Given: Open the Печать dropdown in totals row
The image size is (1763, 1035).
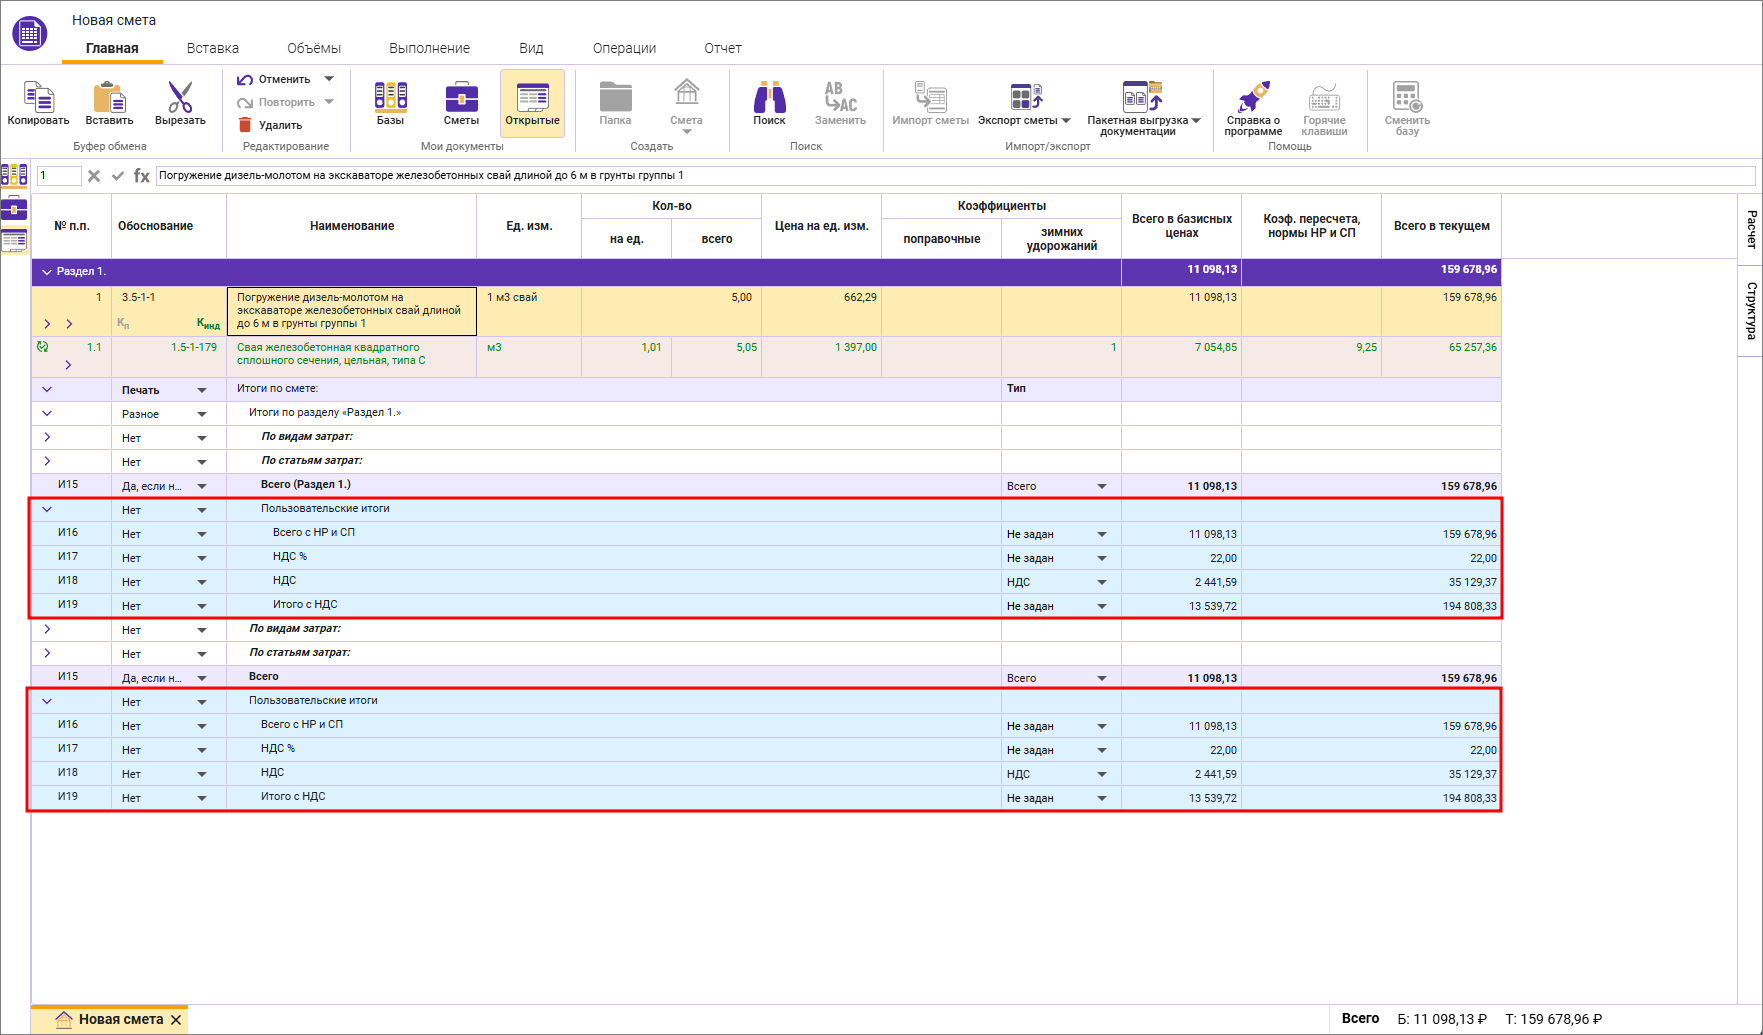Looking at the screenshot, I should (x=202, y=390).
